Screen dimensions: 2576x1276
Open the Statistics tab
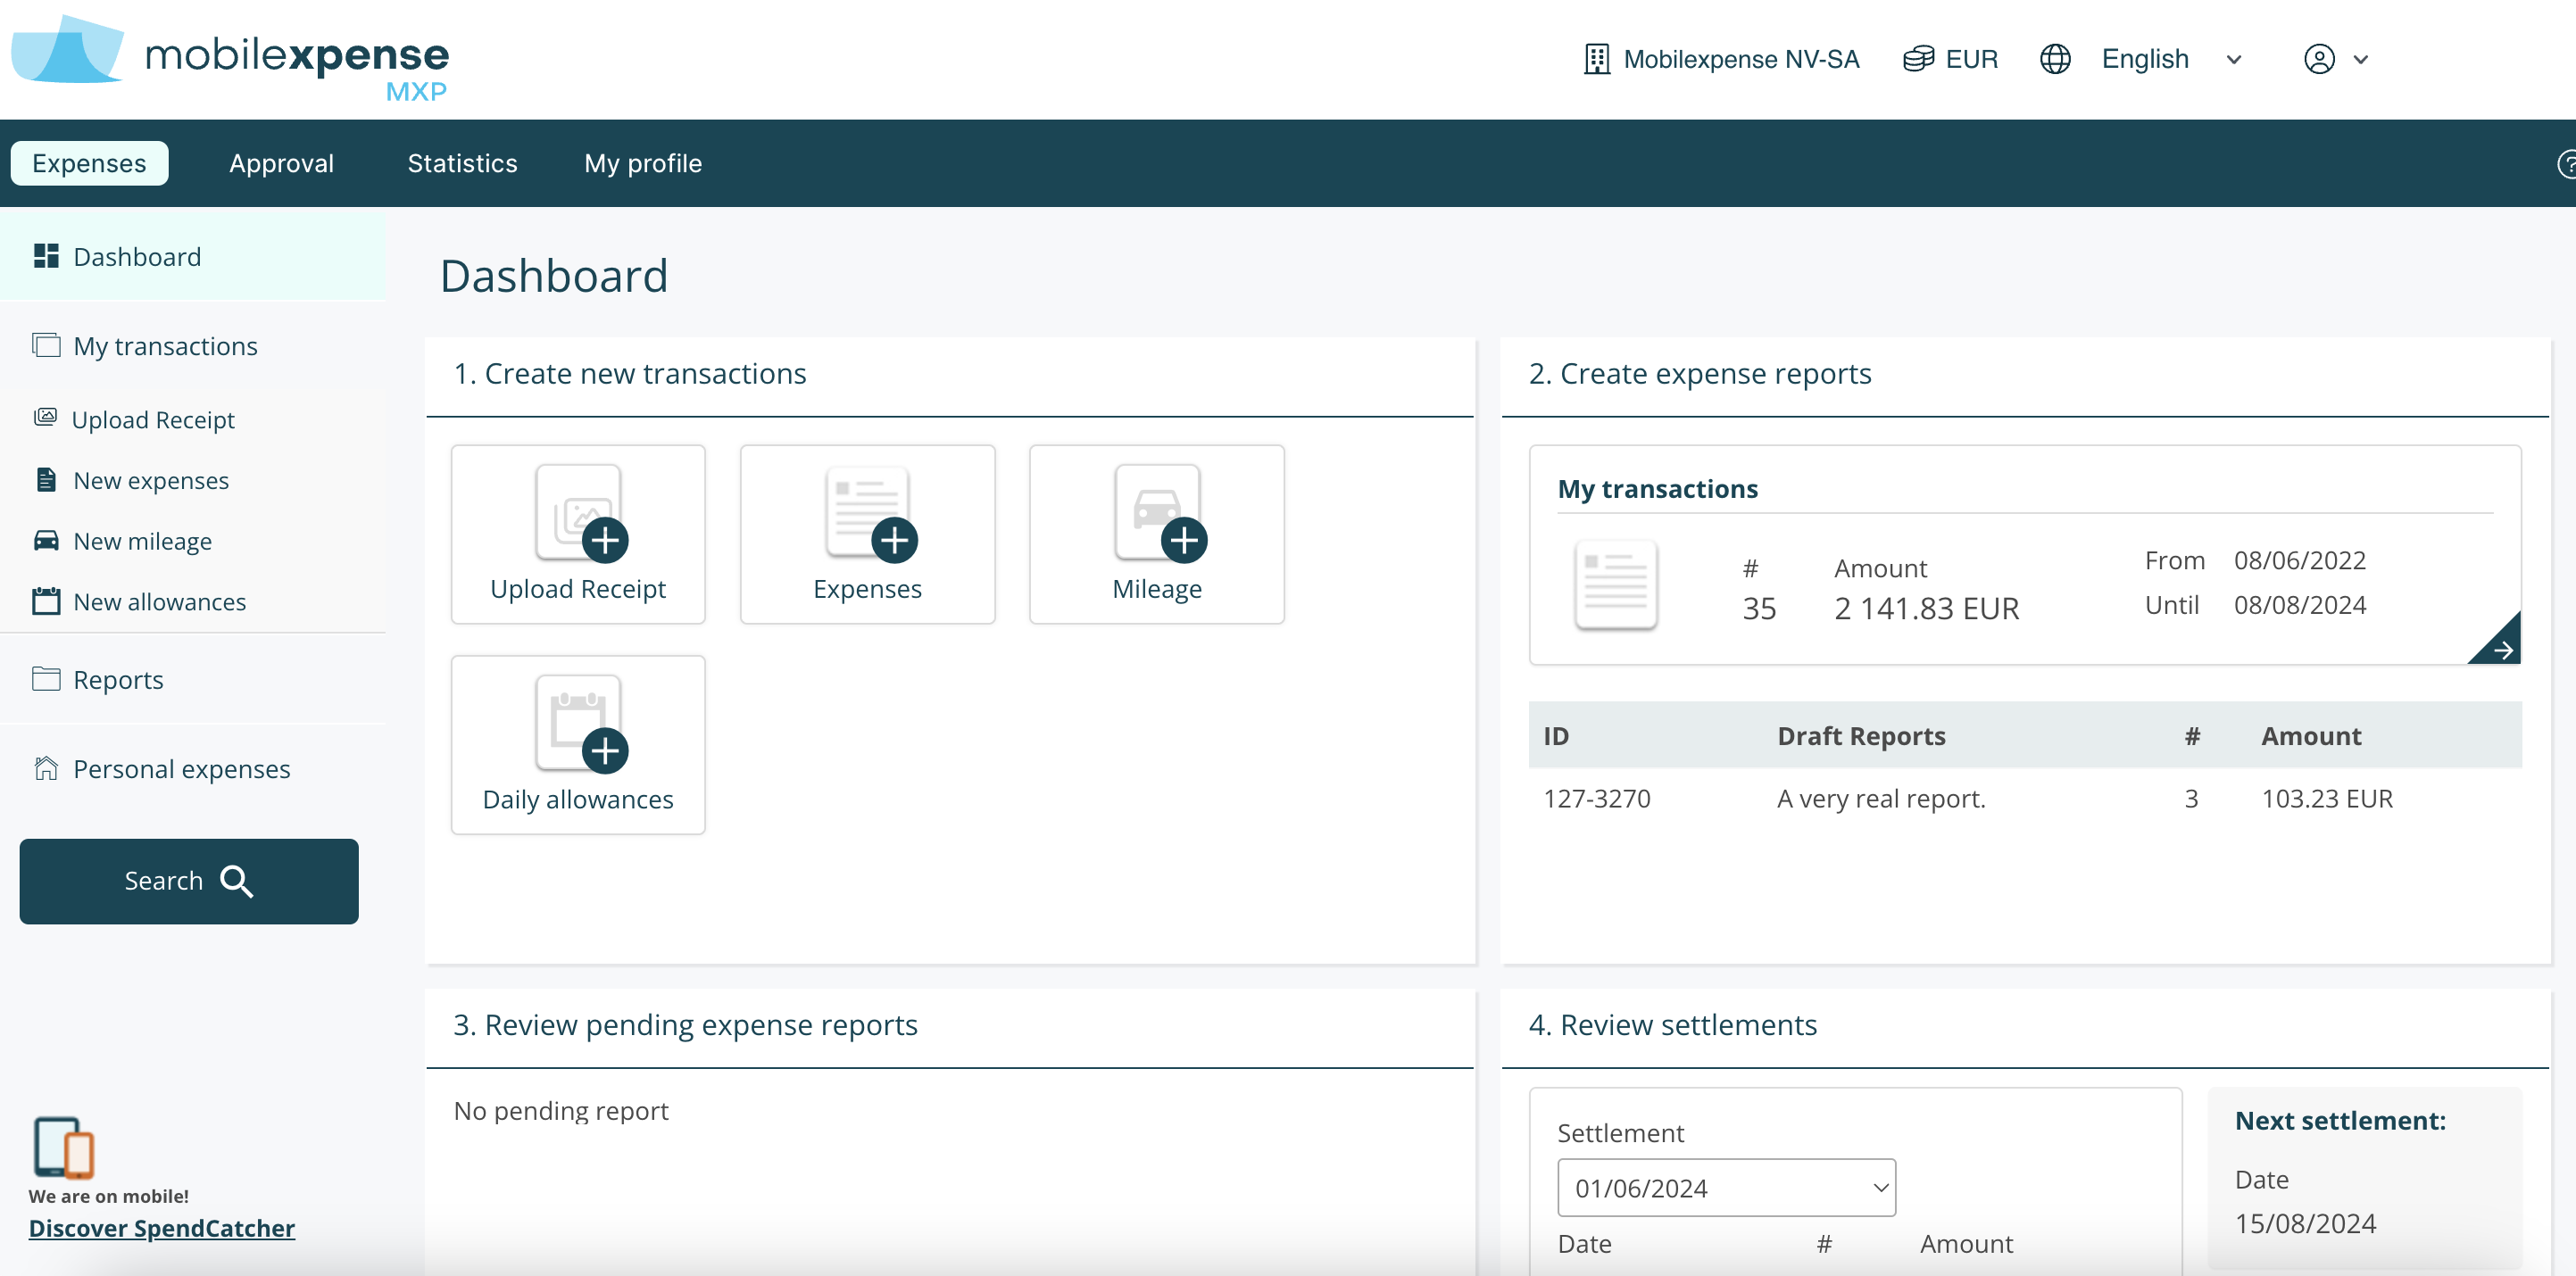462,163
